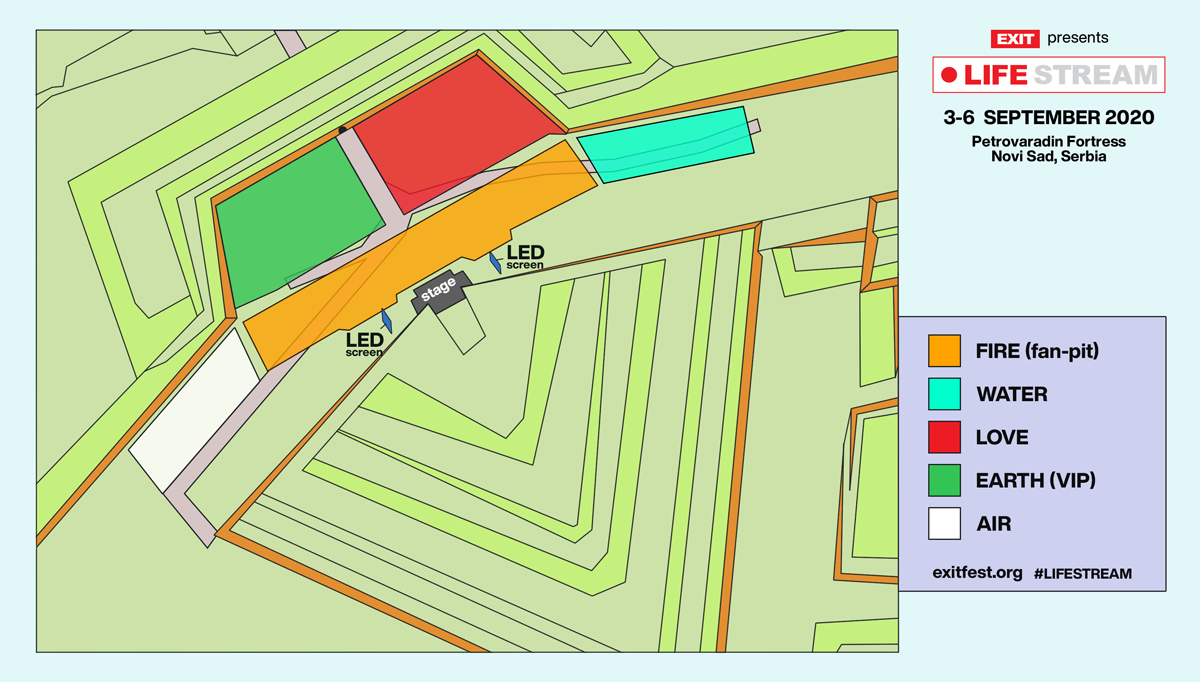Select the cyan WATER zone on the map
1200x682 pixels.
665,145
